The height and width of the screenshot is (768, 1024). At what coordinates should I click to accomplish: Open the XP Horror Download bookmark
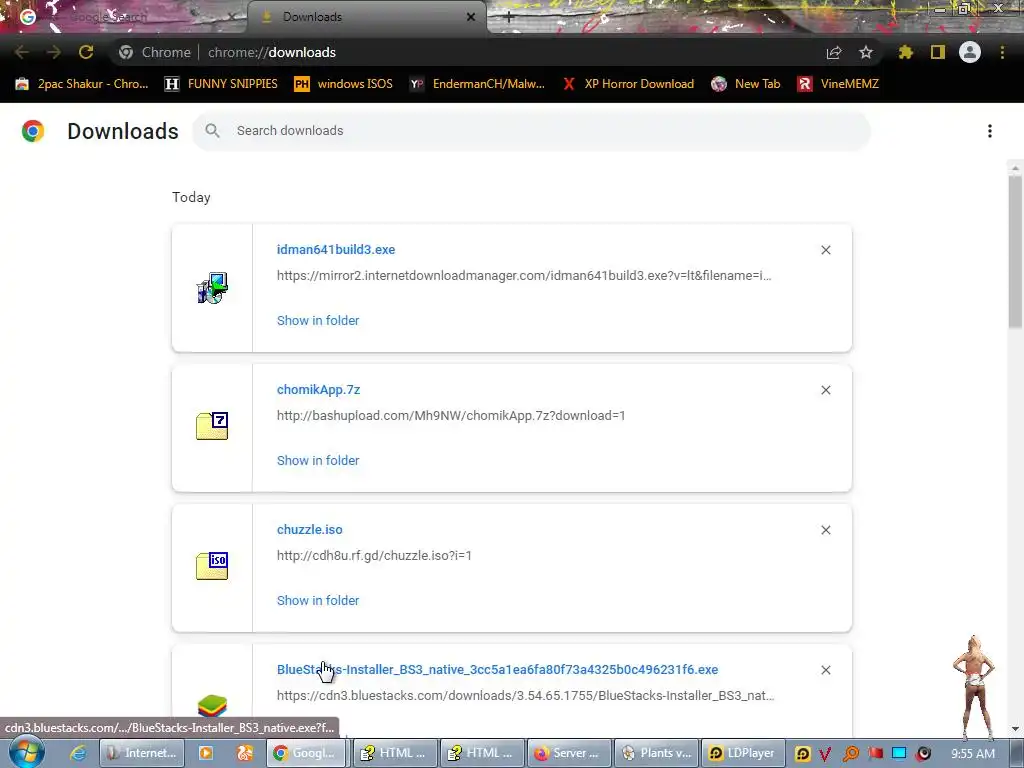628,84
